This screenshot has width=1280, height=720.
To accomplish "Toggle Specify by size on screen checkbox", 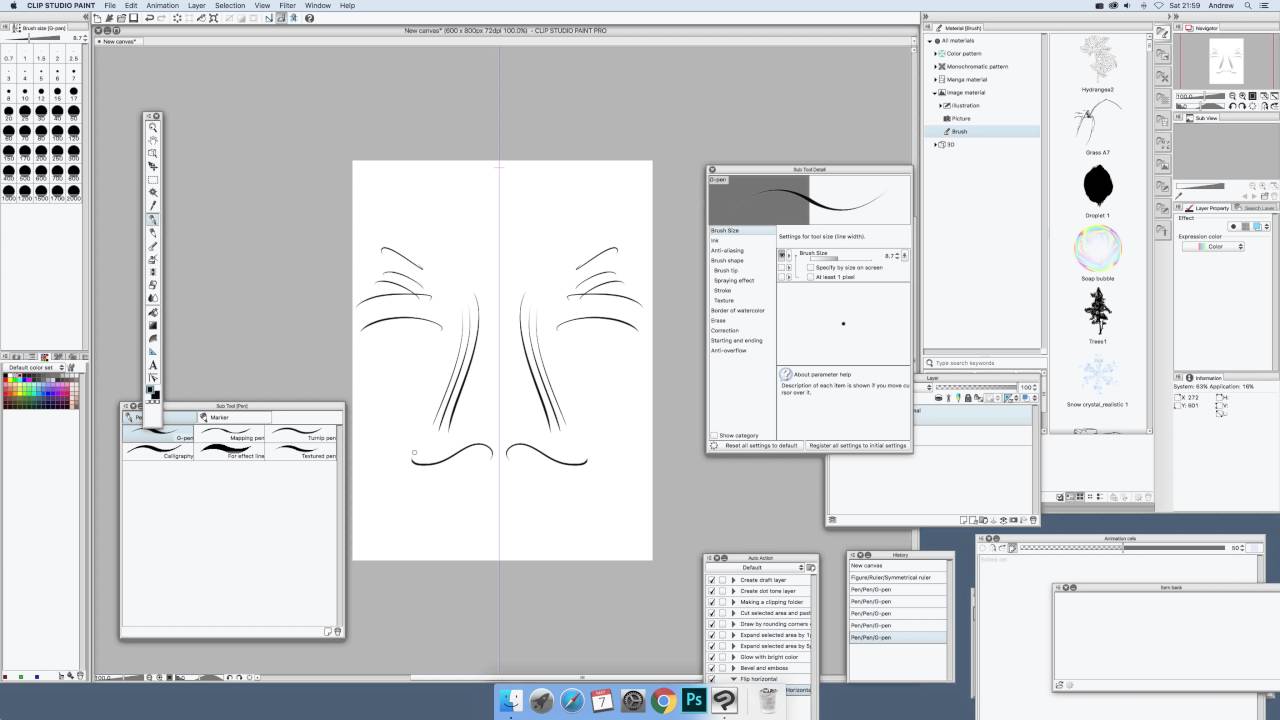I will (x=811, y=268).
